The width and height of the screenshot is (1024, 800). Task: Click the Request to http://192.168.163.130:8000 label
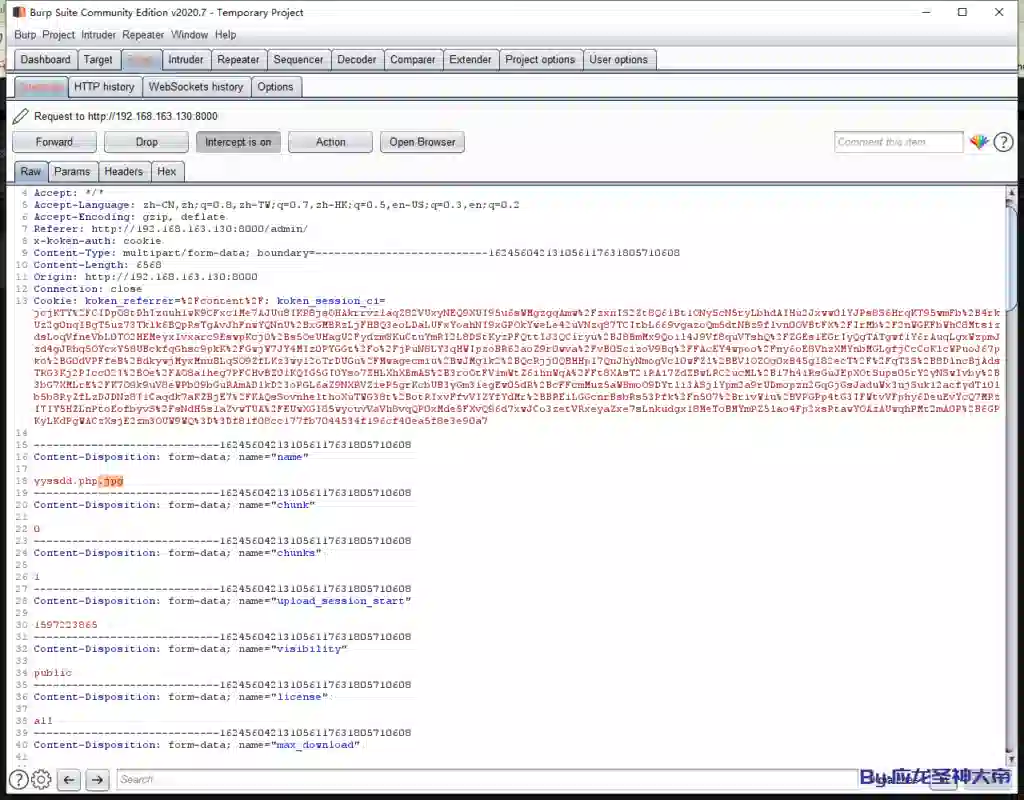point(125,116)
